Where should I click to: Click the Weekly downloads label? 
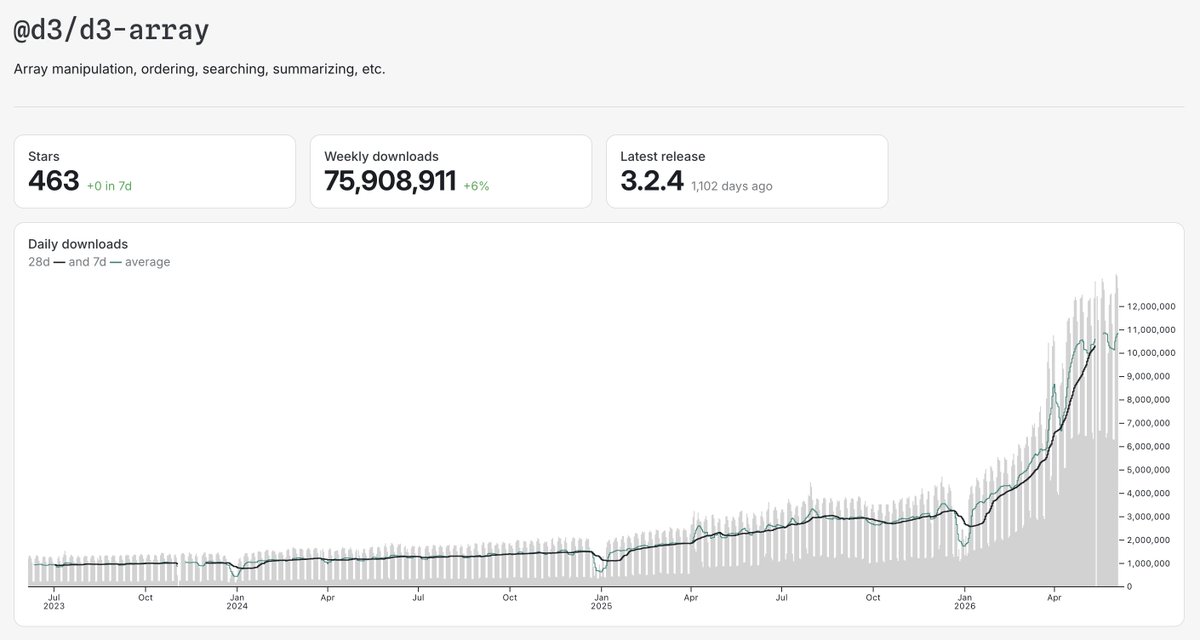pyautogui.click(x=381, y=157)
